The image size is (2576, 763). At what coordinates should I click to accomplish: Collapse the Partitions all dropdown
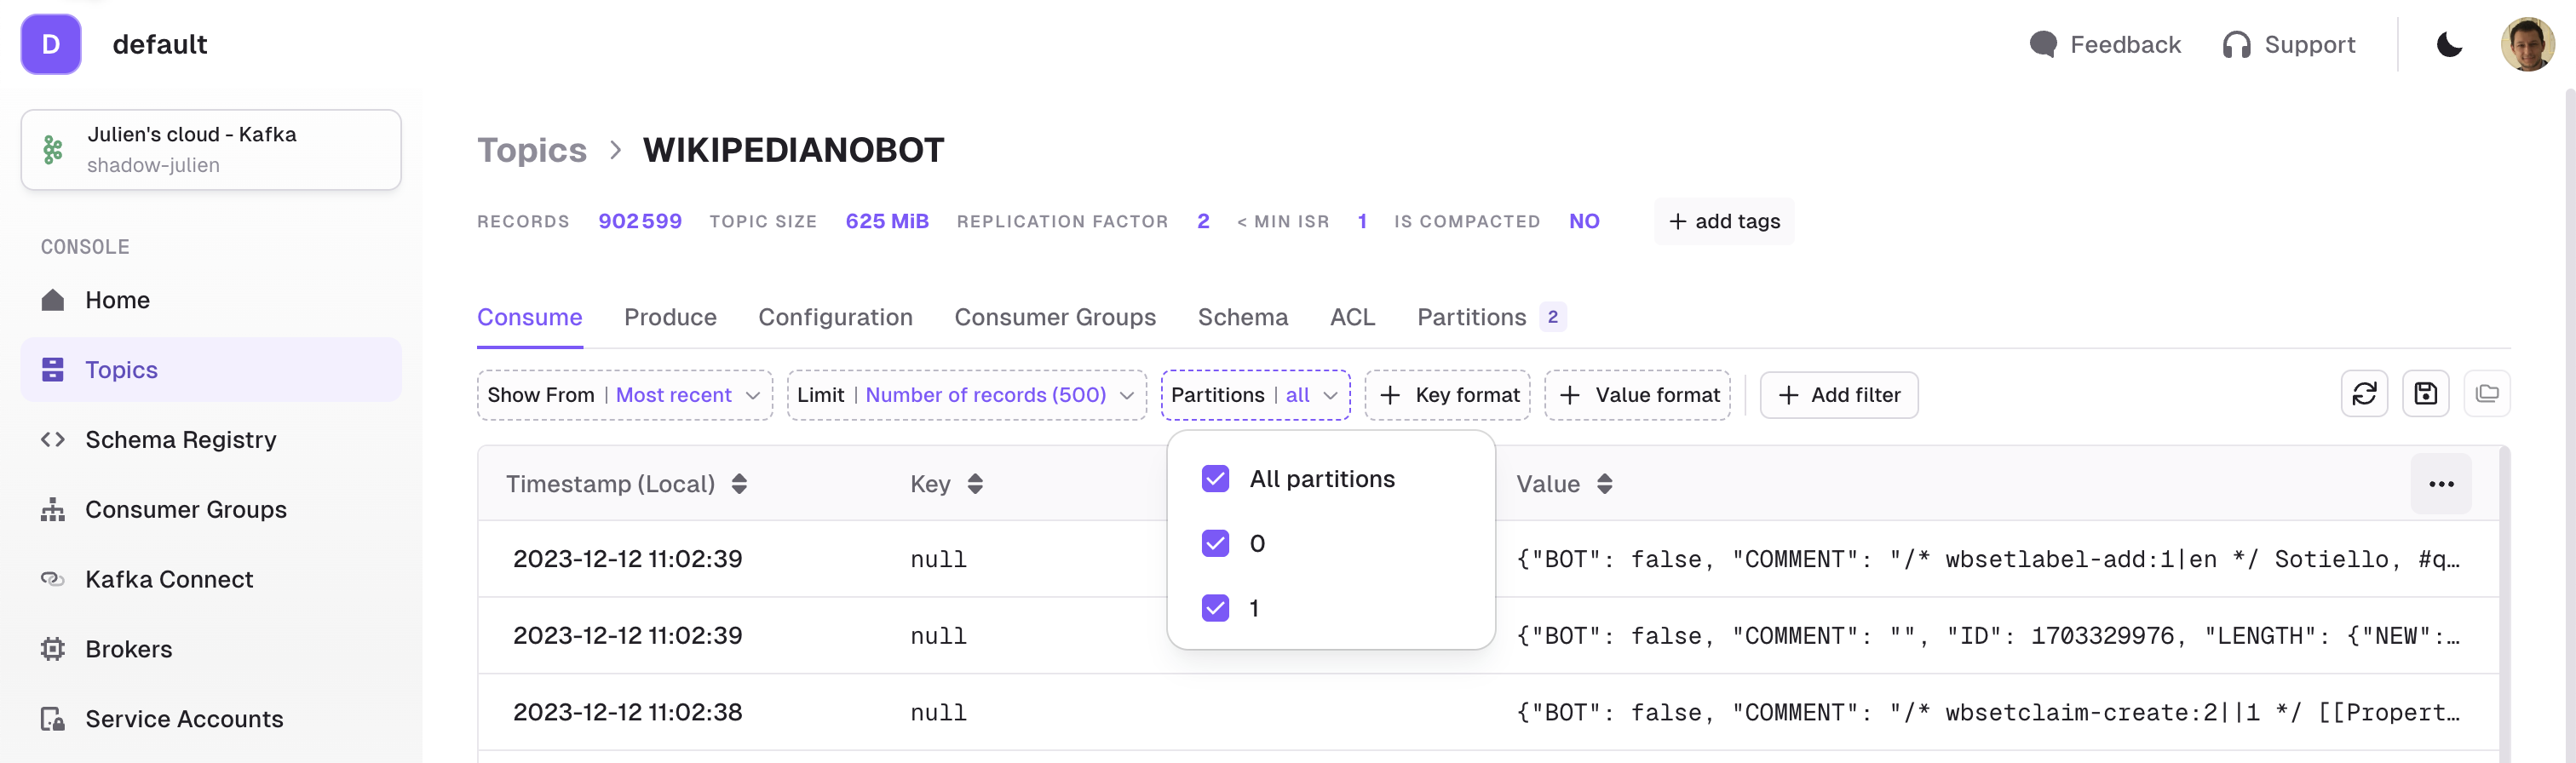pos(1255,395)
